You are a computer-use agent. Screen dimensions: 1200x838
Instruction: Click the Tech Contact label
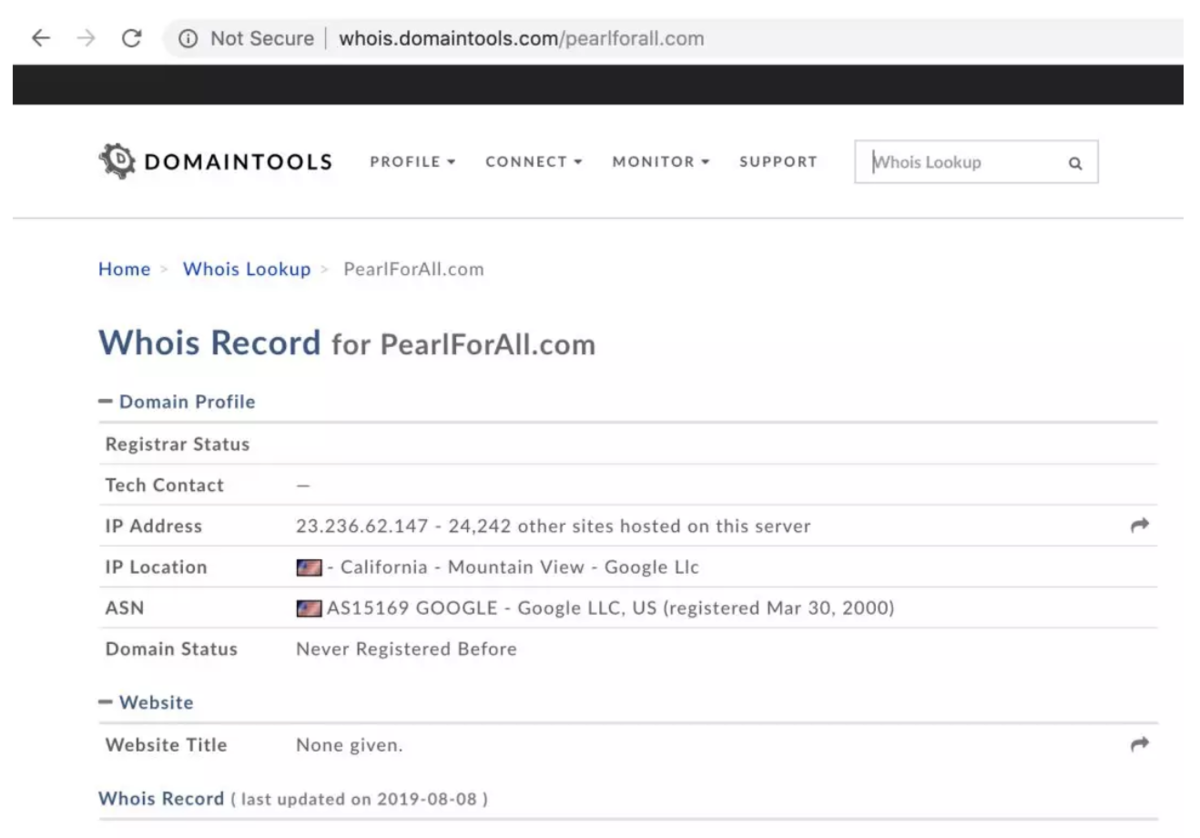coord(164,485)
